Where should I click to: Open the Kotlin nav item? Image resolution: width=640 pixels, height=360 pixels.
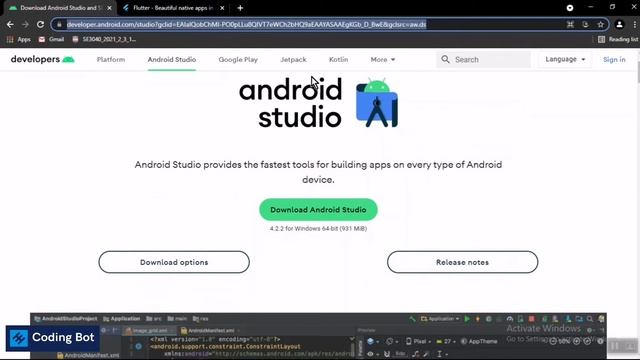[338, 60]
